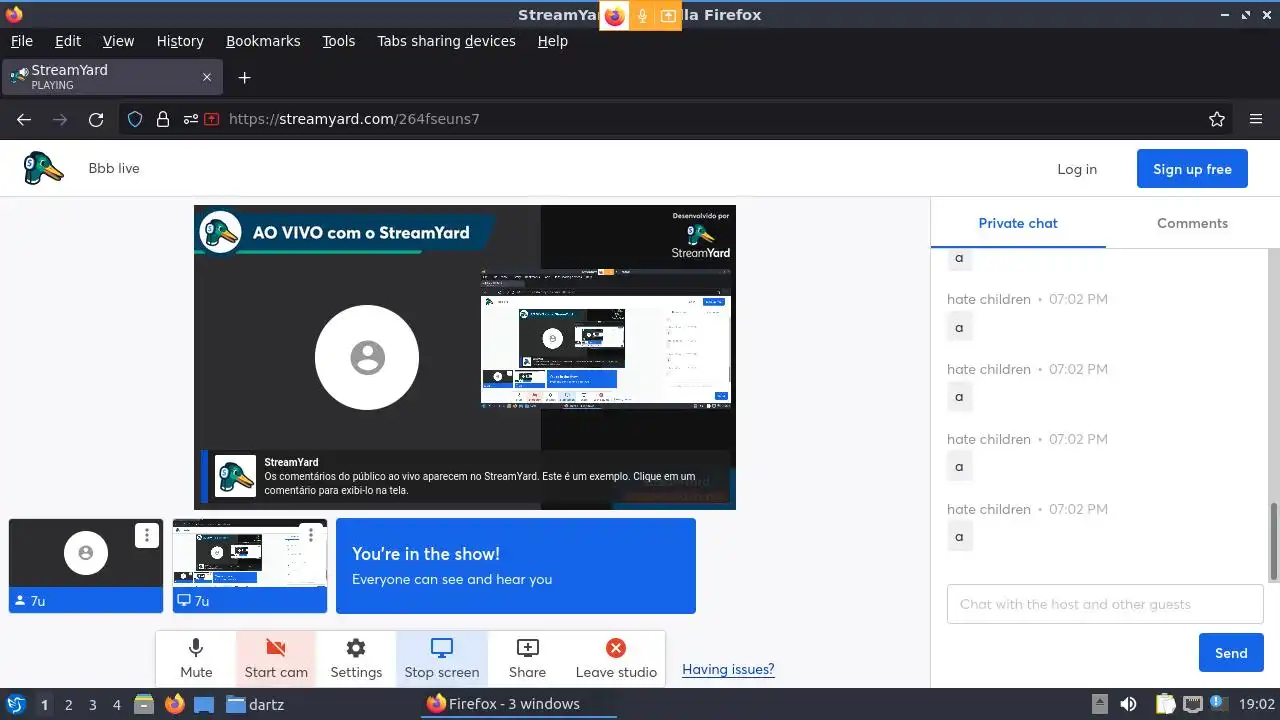The height and width of the screenshot is (720, 1280).
Task: Click the Firefox icon in sharing indicator
Action: point(614,16)
